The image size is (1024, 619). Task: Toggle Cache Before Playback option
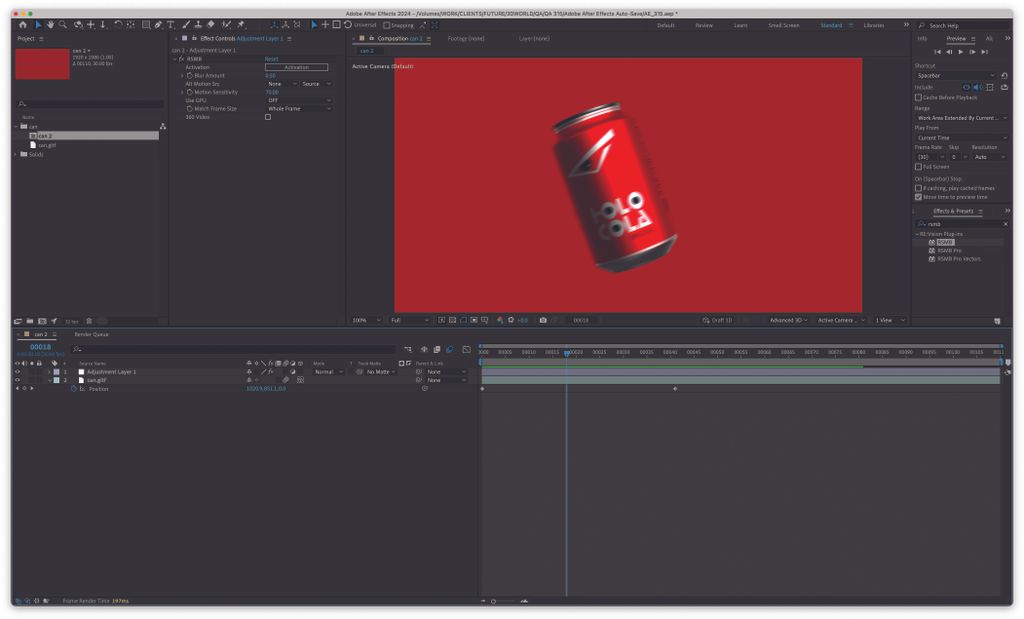point(918,97)
